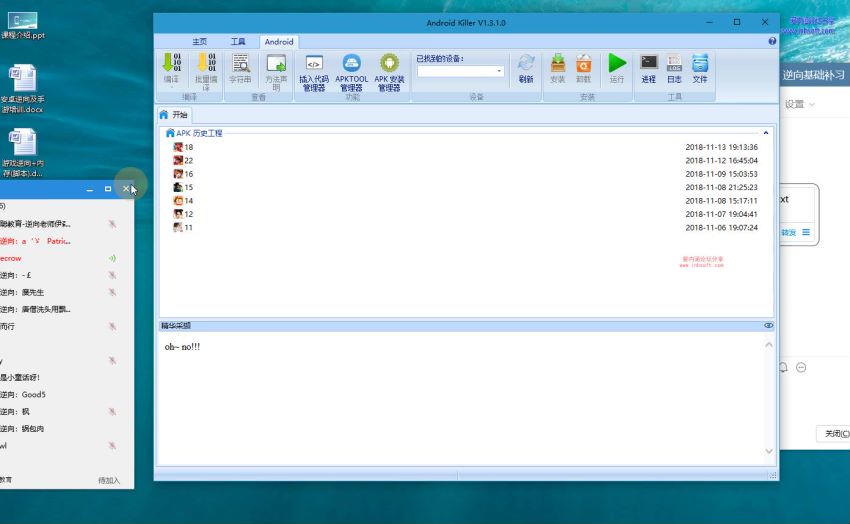Open the 日志 log tool

tap(674, 68)
